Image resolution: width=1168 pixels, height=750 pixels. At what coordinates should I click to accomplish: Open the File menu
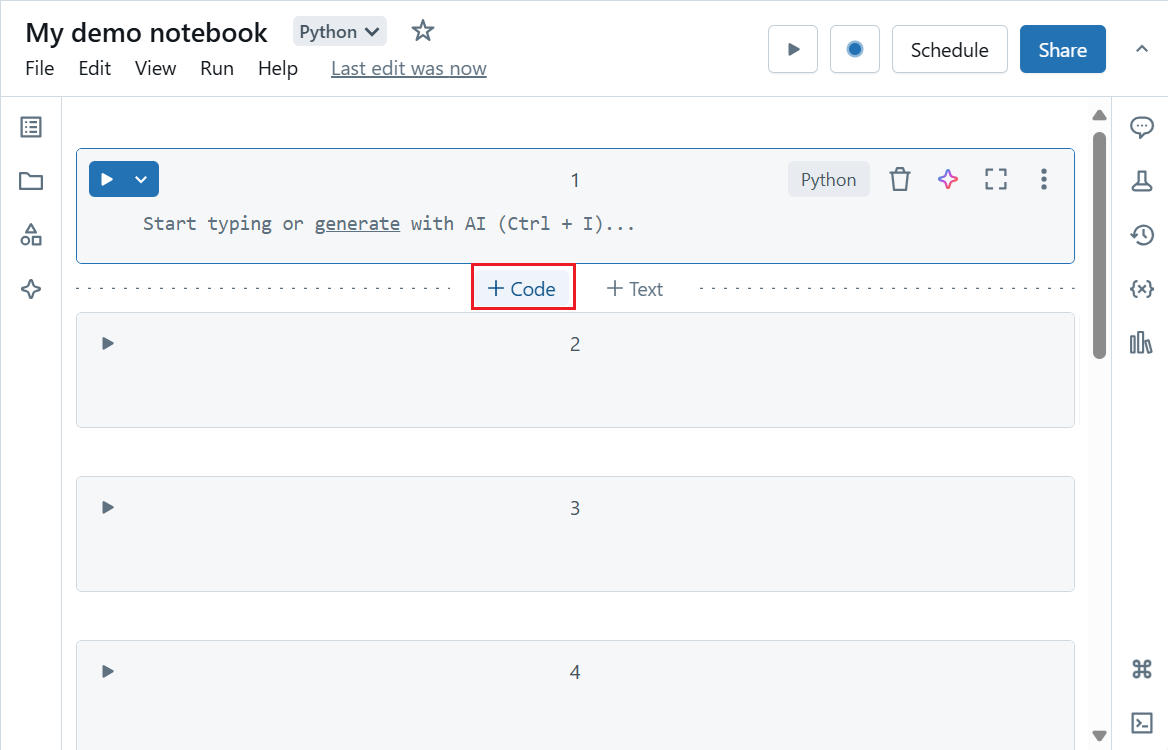(x=39, y=68)
